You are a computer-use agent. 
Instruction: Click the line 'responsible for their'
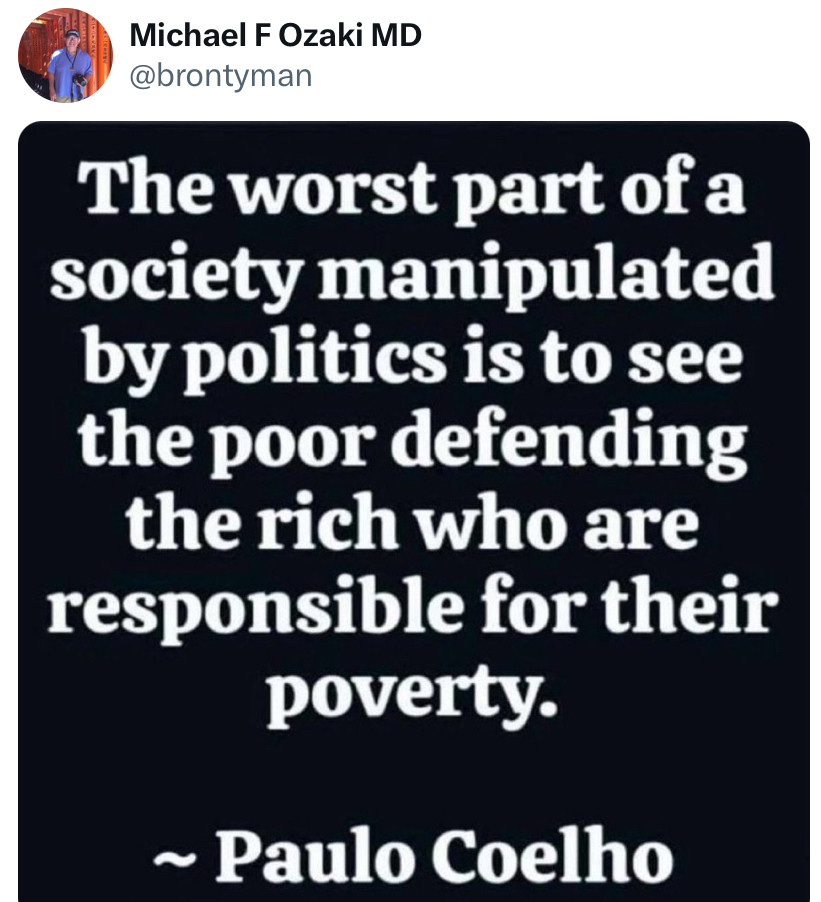tap(412, 607)
